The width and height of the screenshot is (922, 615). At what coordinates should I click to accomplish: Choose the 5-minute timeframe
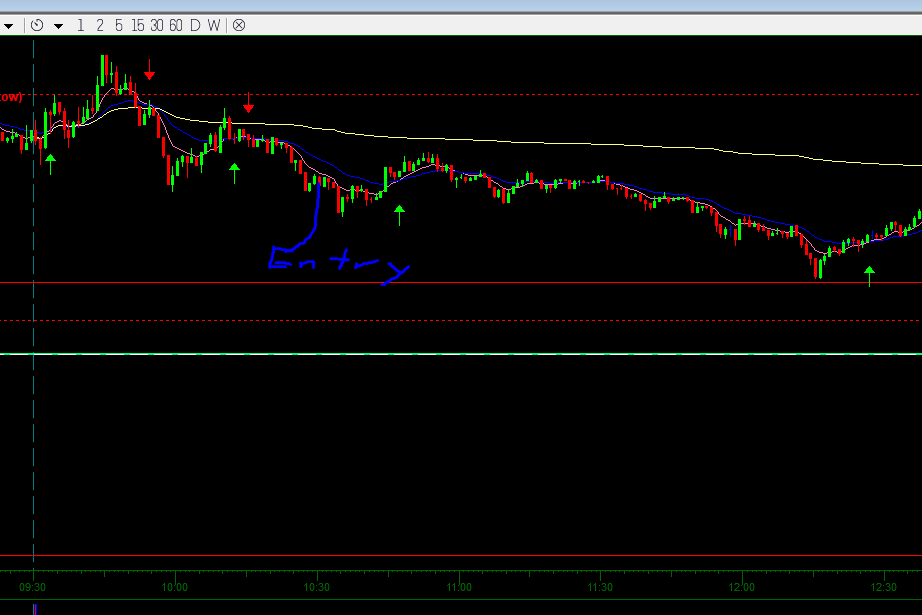tap(118, 25)
